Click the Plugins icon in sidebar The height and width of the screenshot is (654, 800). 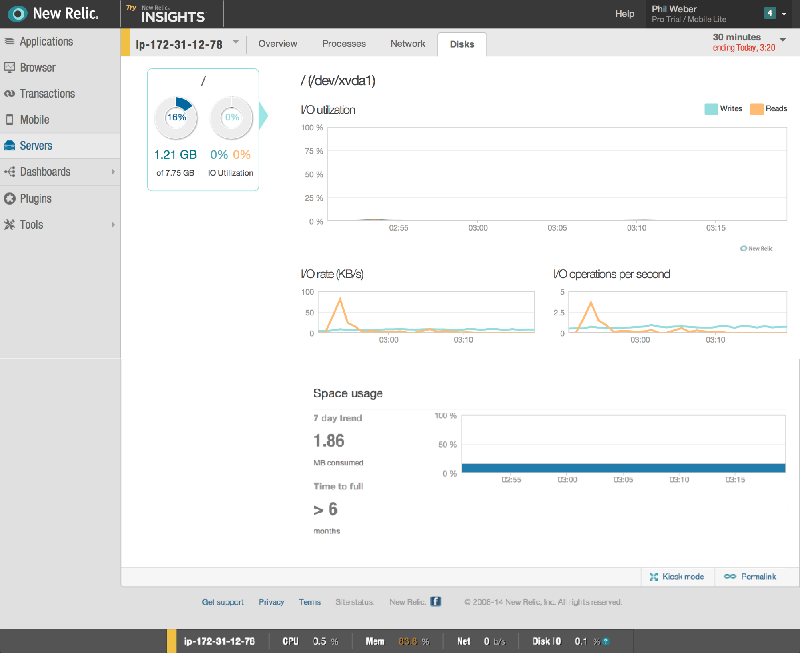pos(9,198)
